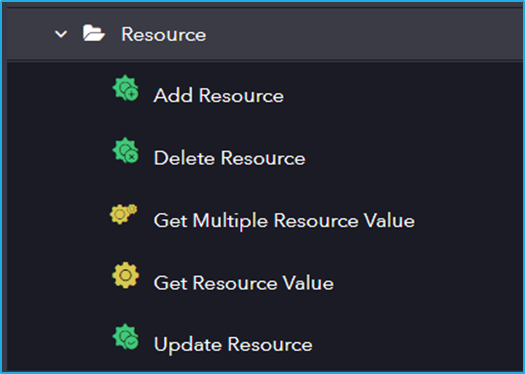The image size is (525, 374).
Task: Click the plus badge on Add Resource icon
Action: coord(132,94)
